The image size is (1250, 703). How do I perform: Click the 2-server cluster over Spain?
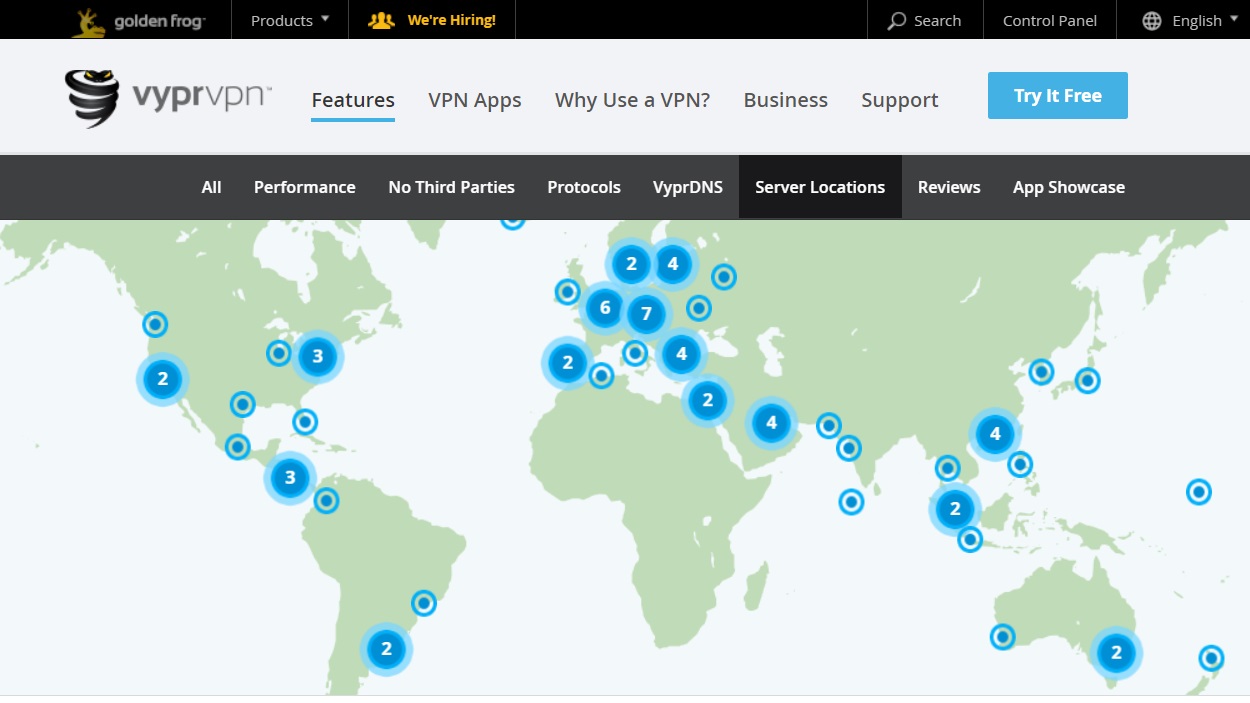click(x=567, y=362)
